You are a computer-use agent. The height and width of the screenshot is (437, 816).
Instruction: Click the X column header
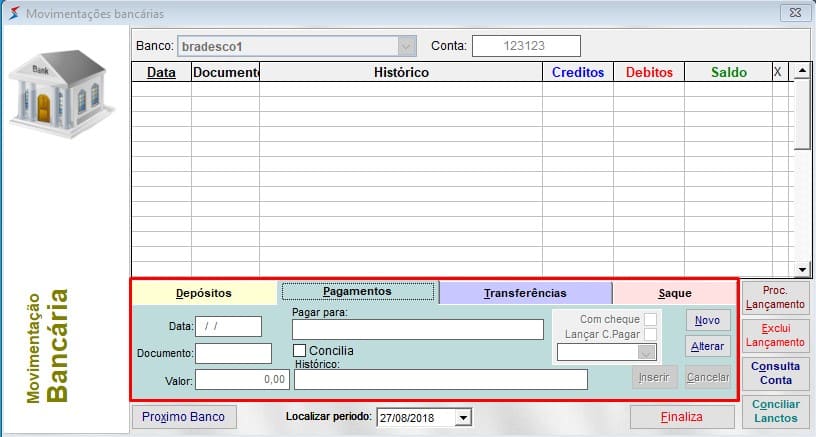coord(779,72)
